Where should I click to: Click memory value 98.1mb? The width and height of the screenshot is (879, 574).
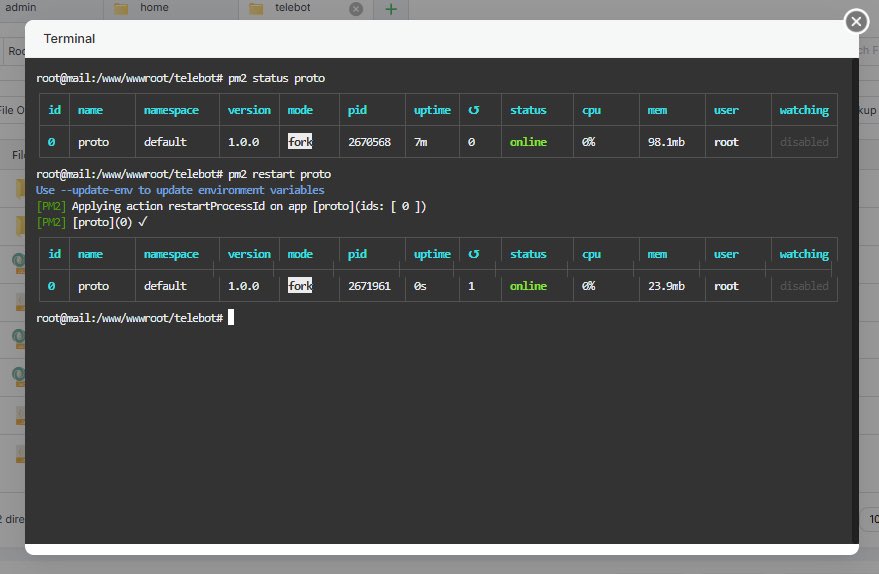(667, 142)
